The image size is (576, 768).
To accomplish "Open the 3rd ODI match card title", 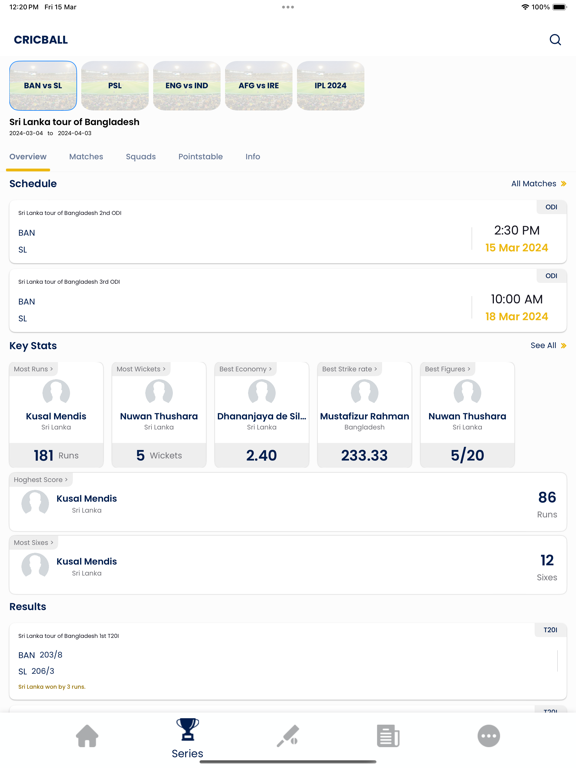I will (x=69, y=282).
